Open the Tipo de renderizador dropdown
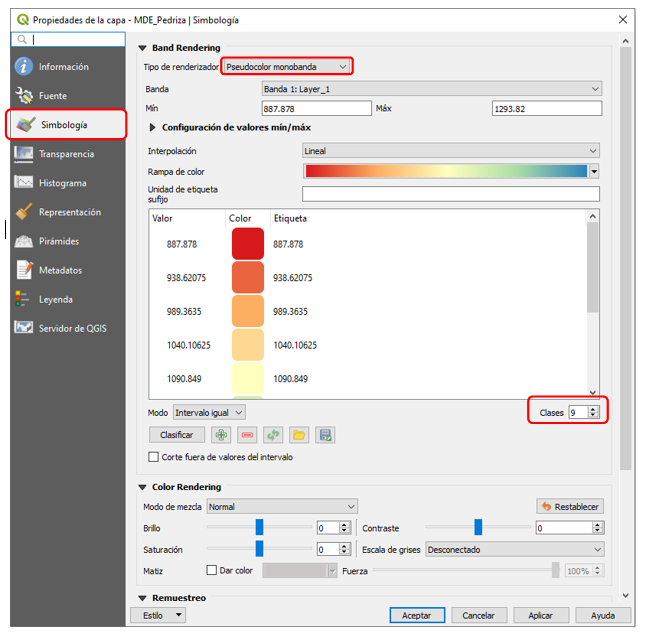This screenshot has height=633, width=645. [x=287, y=66]
